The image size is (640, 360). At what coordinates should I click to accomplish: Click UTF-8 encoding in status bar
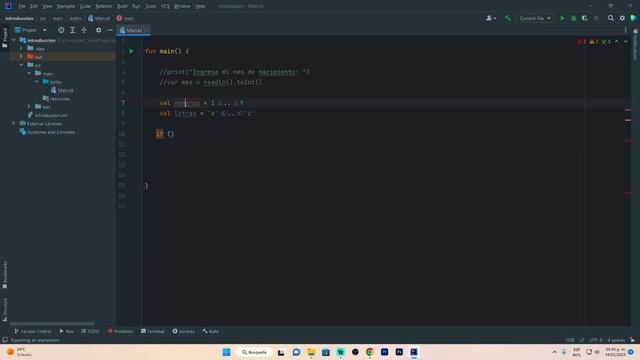click(596, 340)
